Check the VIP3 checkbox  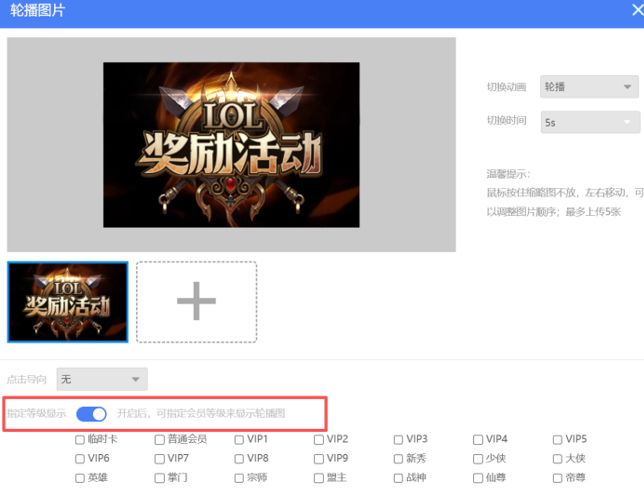pyautogui.click(x=398, y=440)
